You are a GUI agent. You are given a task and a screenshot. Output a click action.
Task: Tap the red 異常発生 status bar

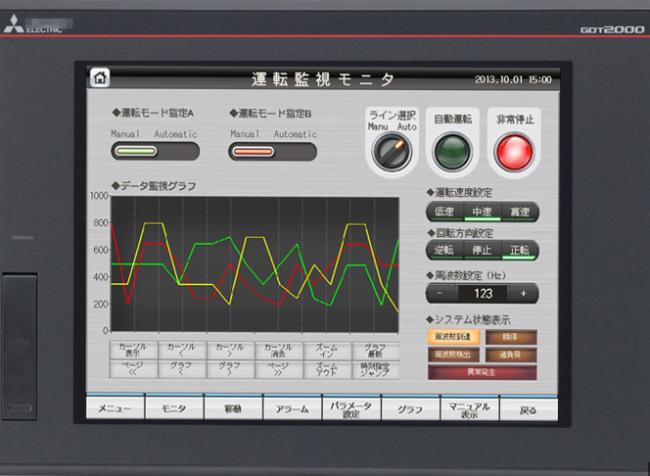(x=482, y=372)
